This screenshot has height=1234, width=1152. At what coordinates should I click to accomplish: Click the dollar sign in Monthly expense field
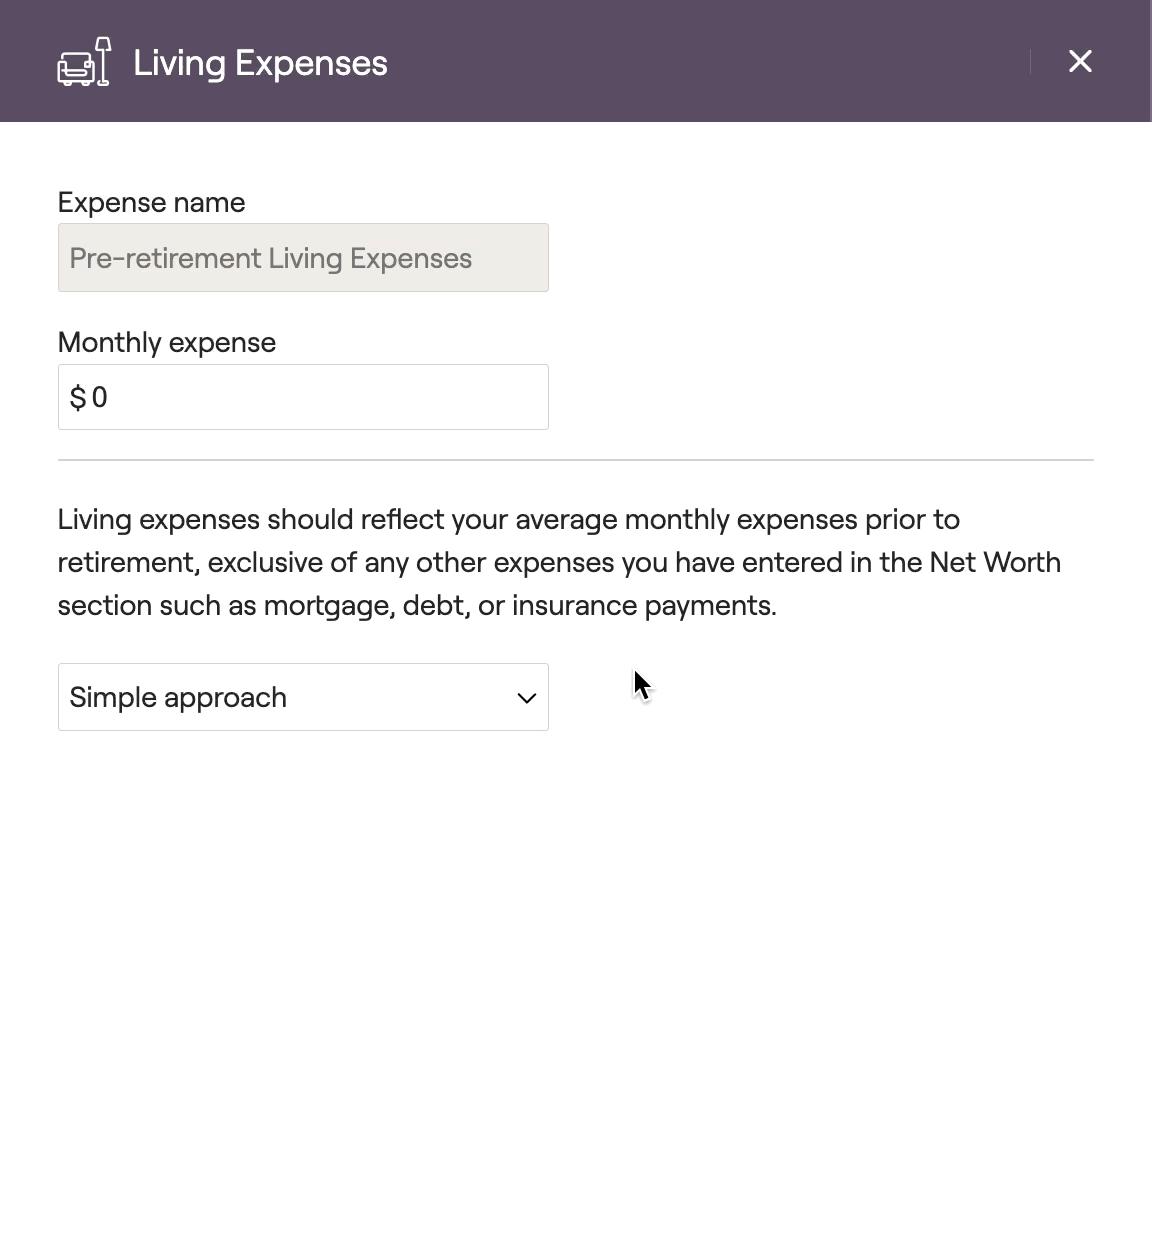click(x=78, y=398)
